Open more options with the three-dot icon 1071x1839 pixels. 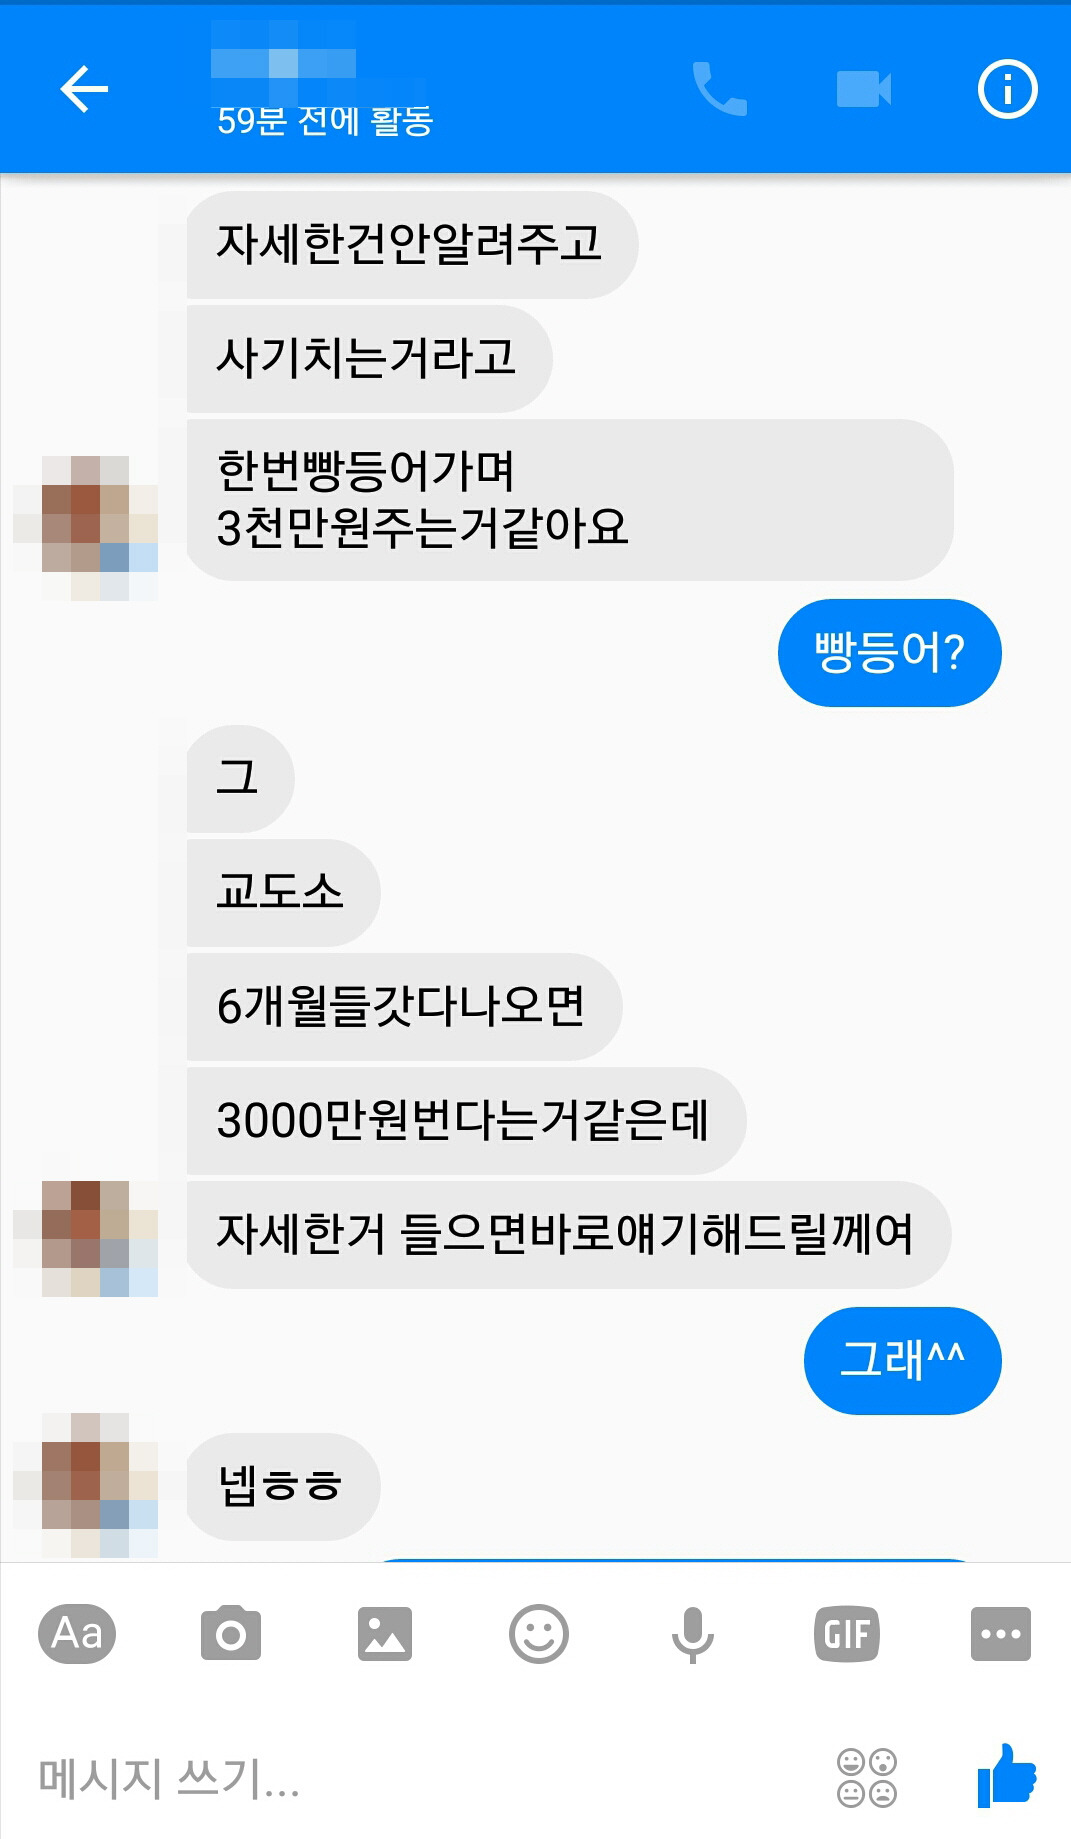tap(1001, 1634)
